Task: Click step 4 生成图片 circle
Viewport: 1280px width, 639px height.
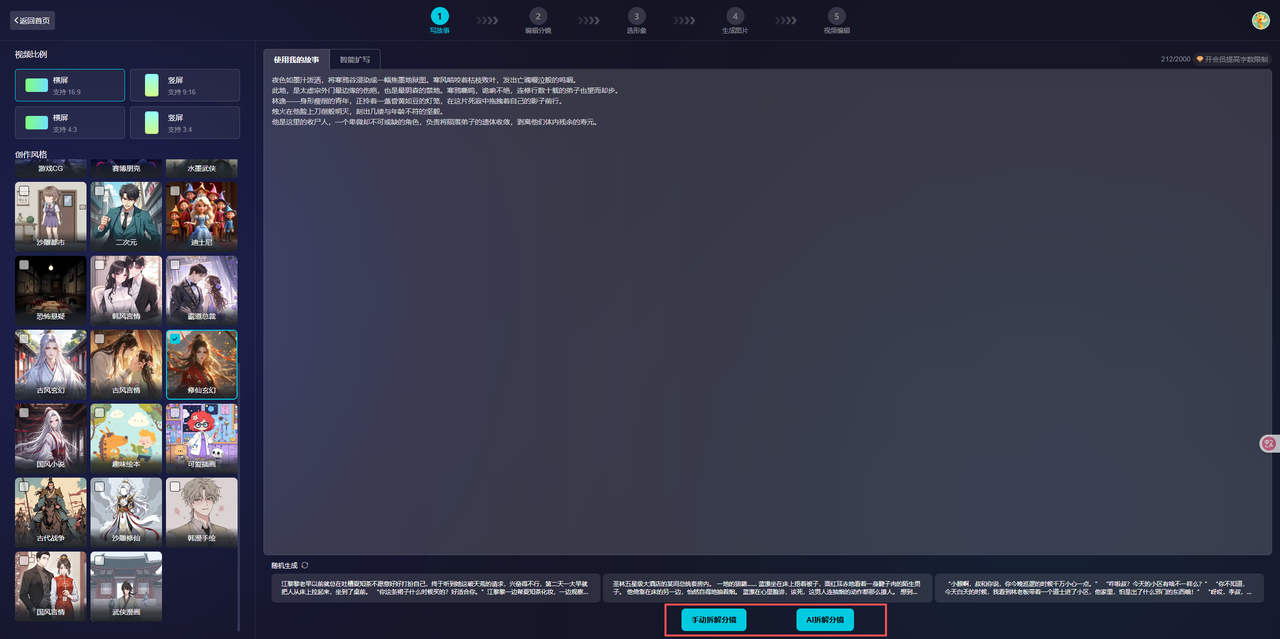Action: point(735,16)
